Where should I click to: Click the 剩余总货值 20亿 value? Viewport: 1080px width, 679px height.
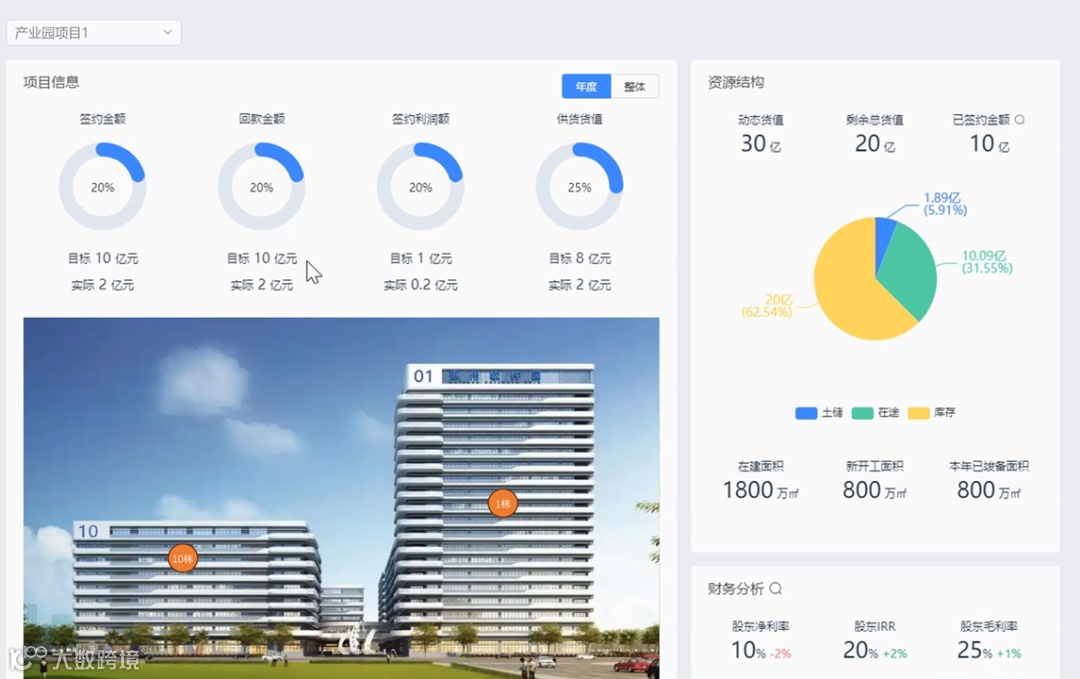875,144
